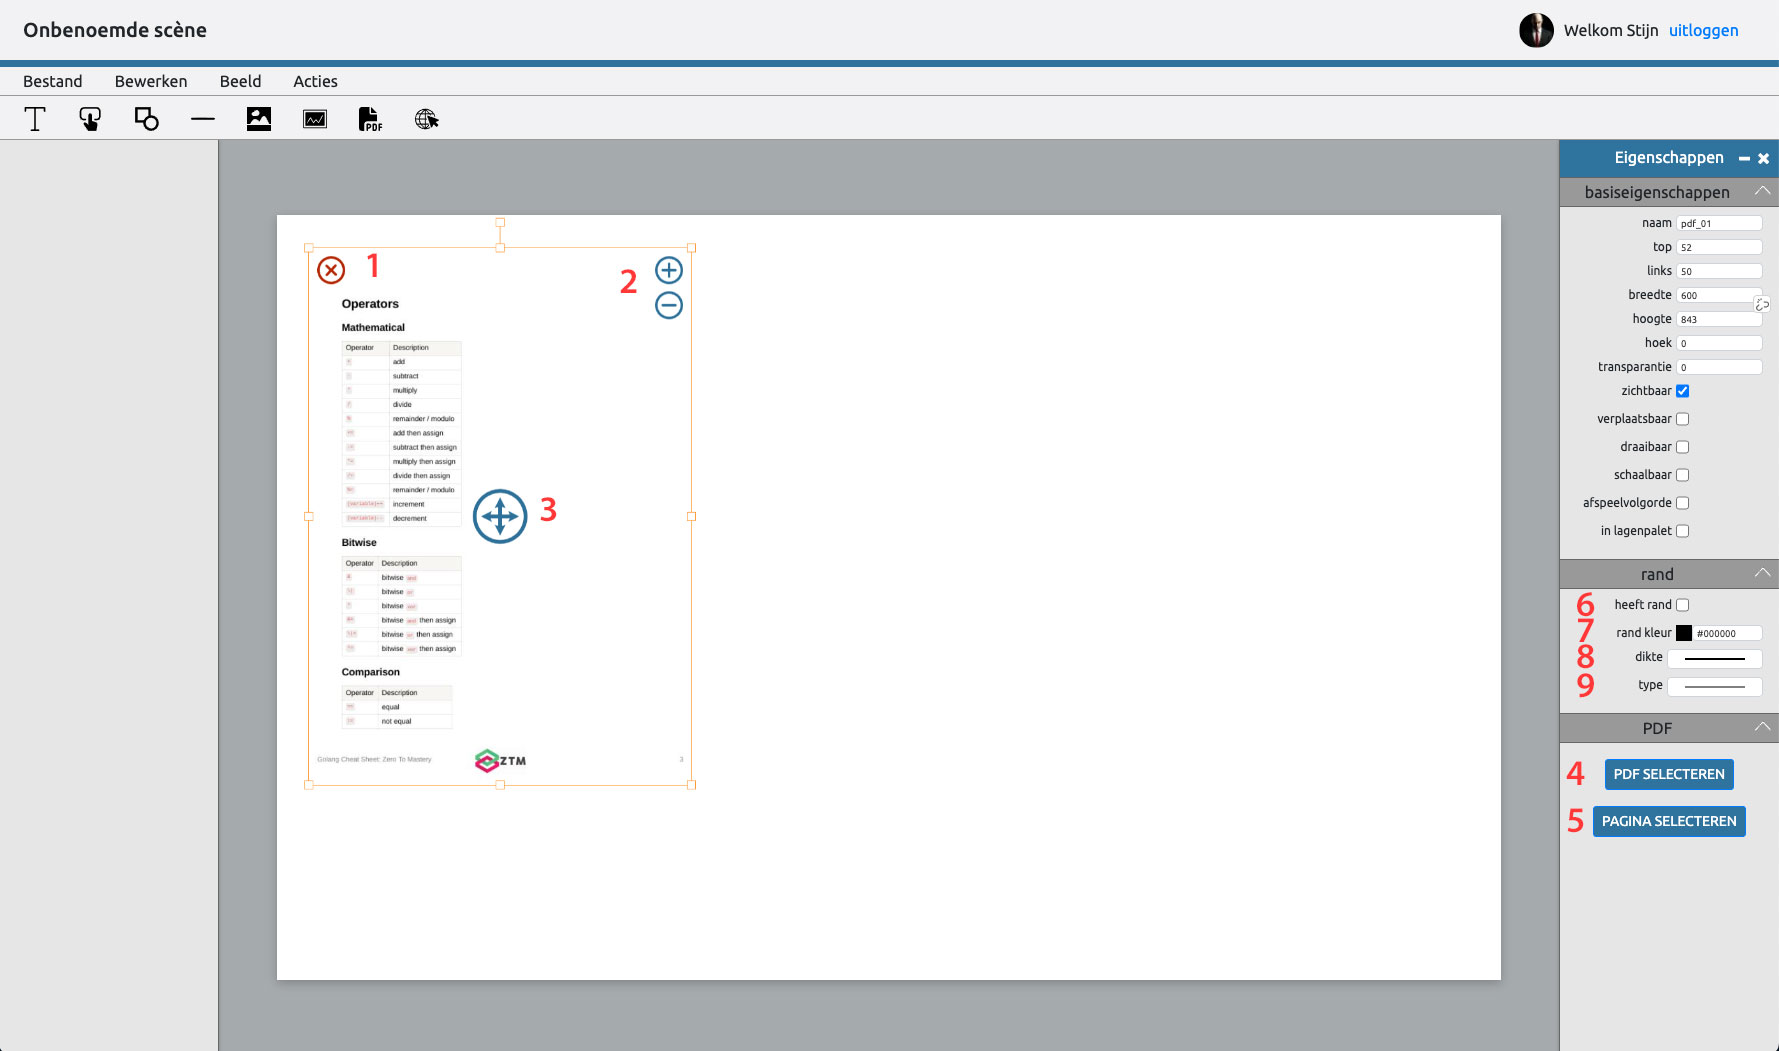Select the hotspot pointer tool

(90, 119)
